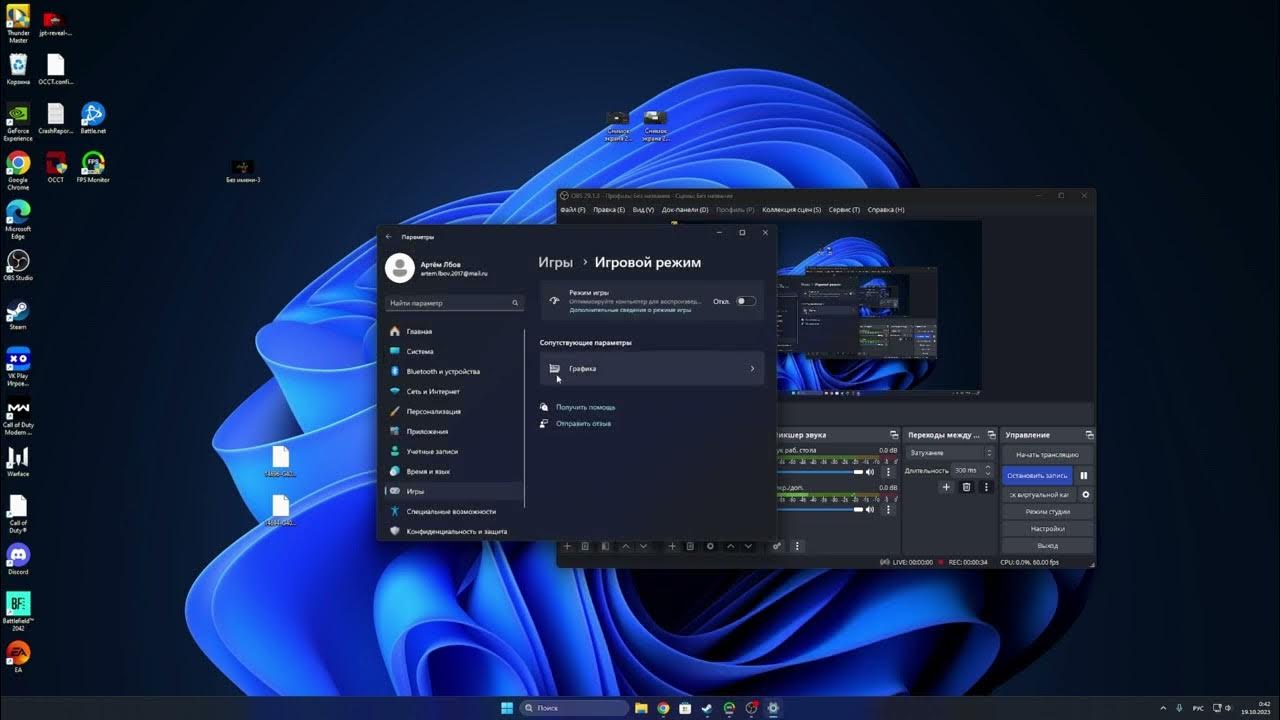Viewport: 1280px width, 720px height.
Task: Go back with the Settings back arrow
Action: [x=389, y=237]
